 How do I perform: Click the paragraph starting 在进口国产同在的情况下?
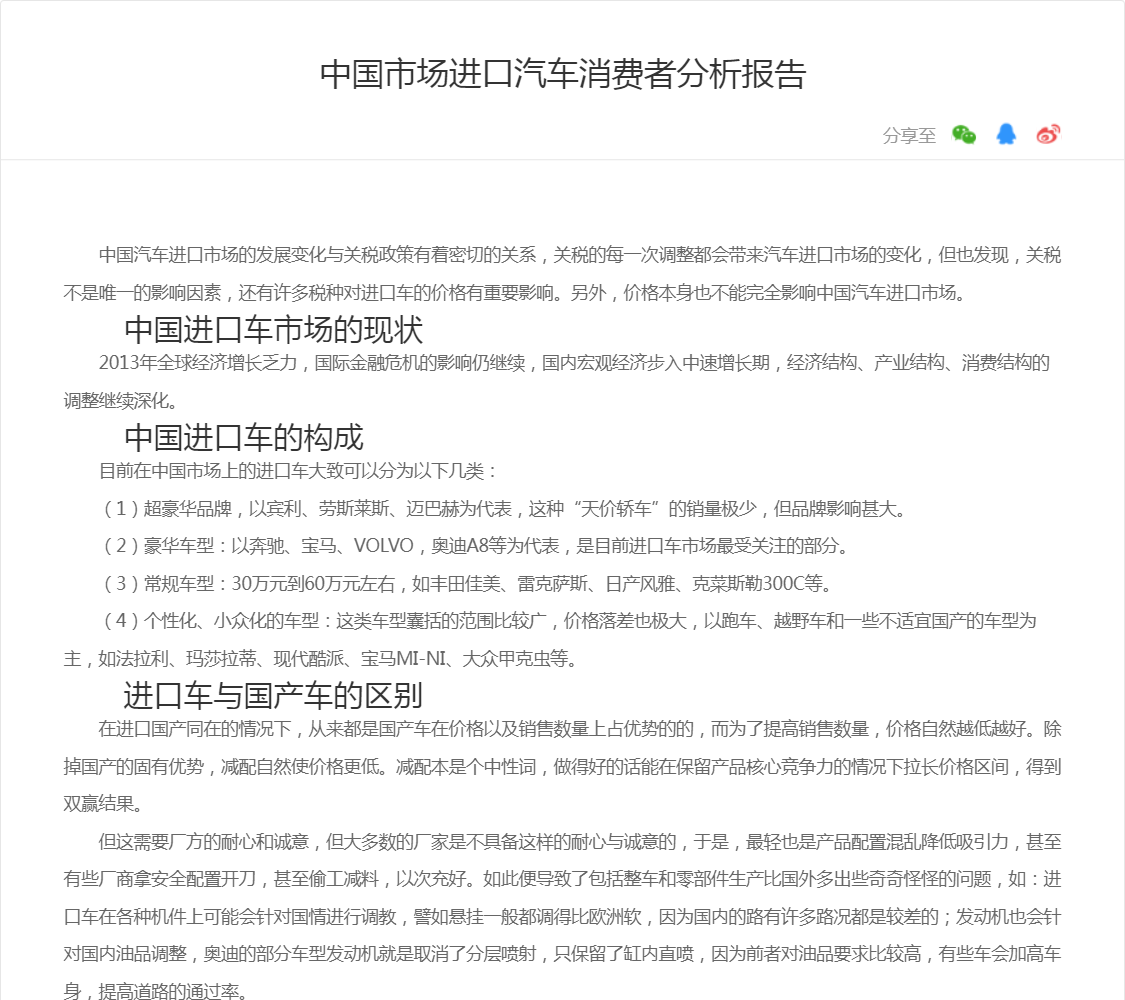pyautogui.click(x=562, y=766)
